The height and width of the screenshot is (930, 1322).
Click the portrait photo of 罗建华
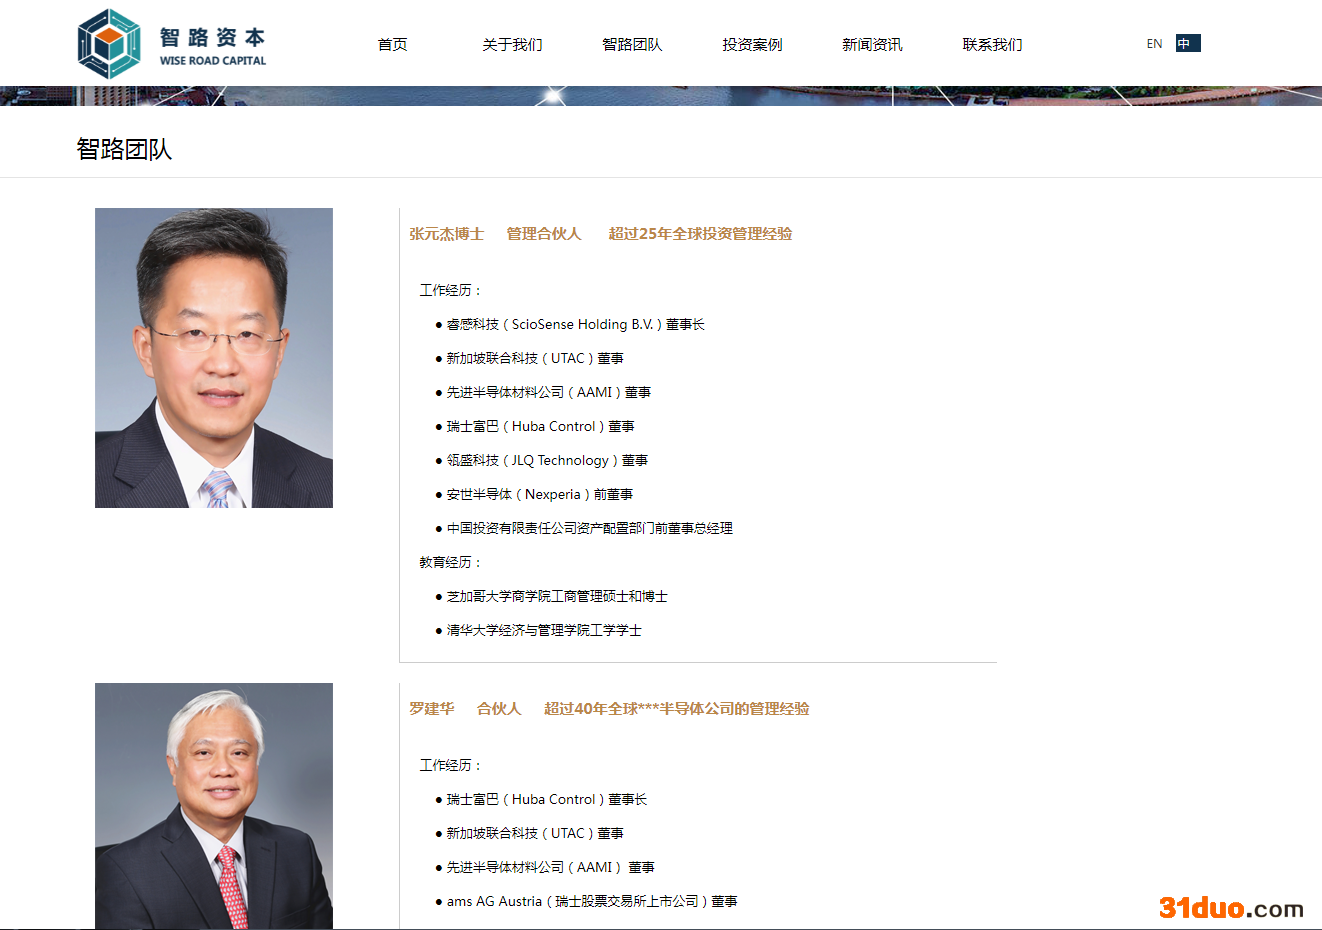coord(214,805)
